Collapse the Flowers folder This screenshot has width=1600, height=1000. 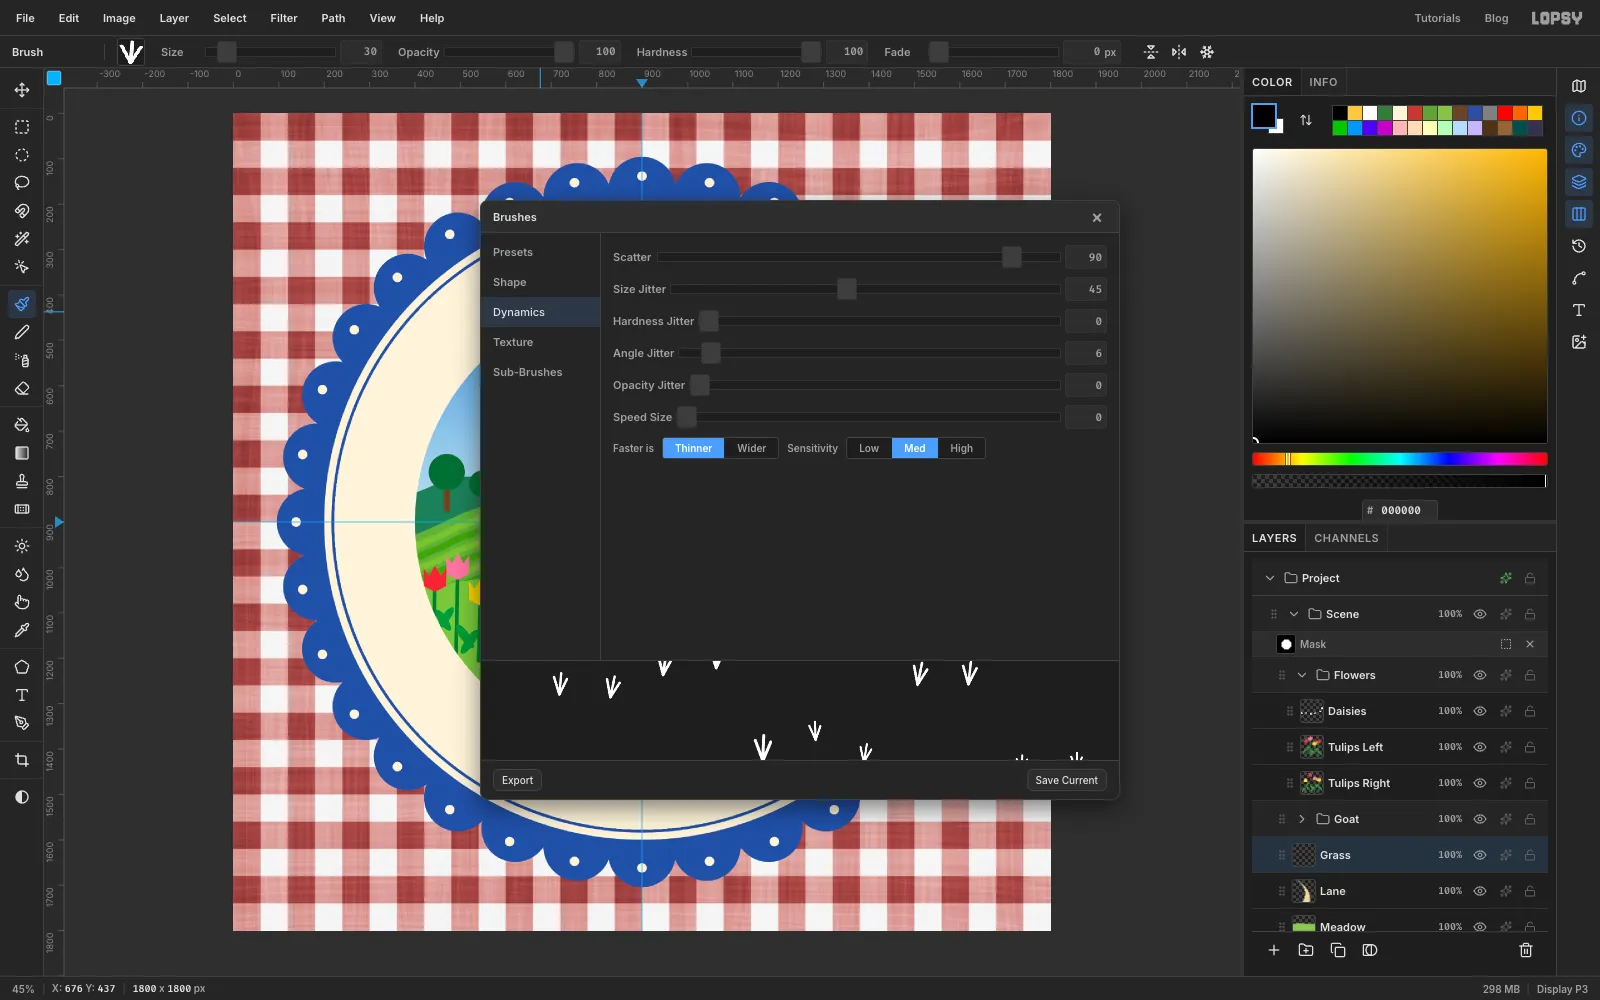pos(1302,675)
